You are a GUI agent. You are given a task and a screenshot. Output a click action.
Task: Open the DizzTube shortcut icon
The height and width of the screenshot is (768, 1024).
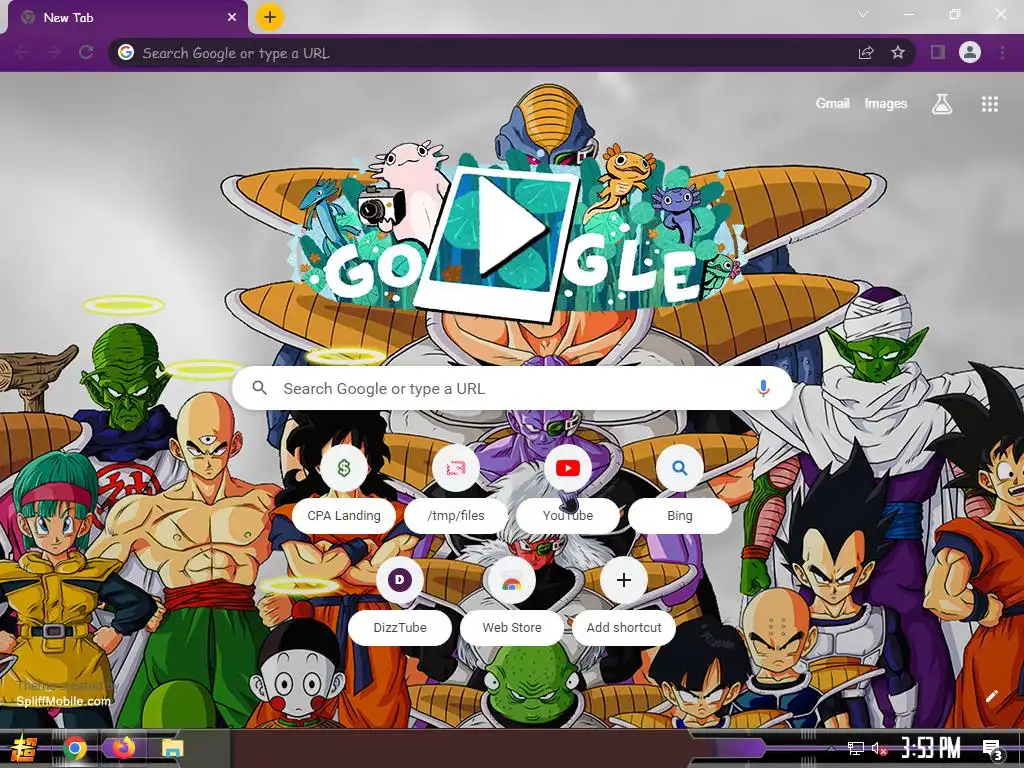pos(400,580)
